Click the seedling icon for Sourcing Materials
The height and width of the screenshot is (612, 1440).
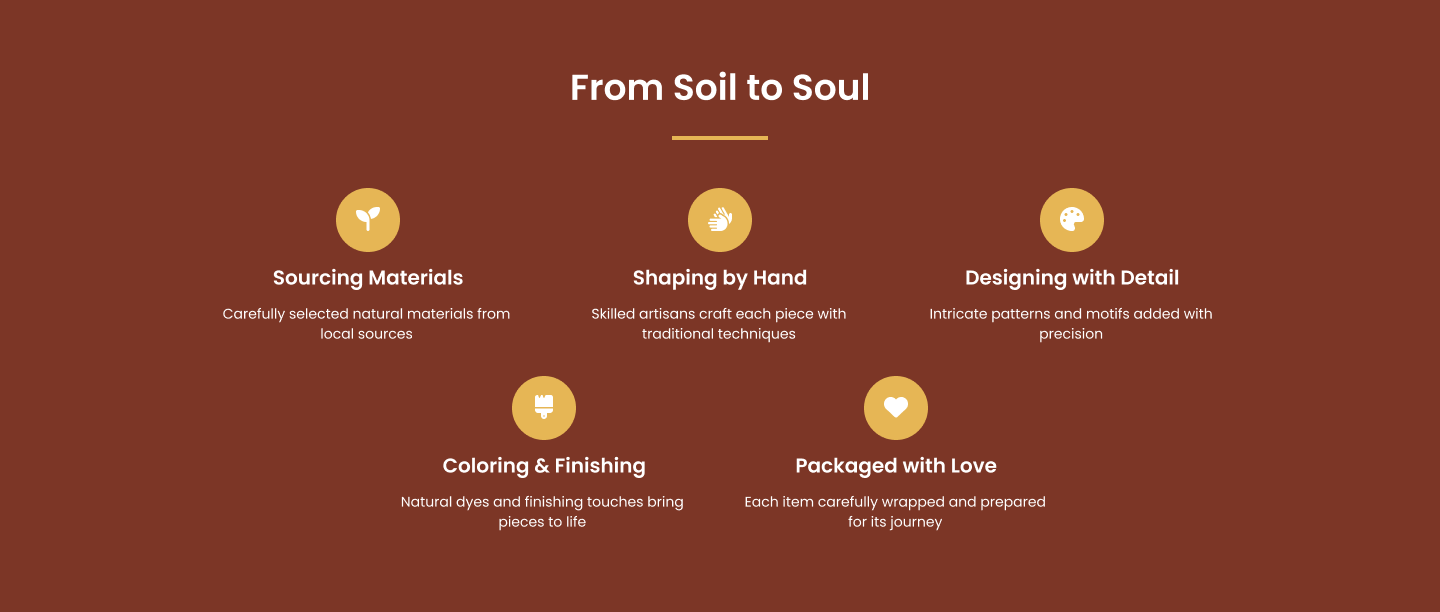368,220
